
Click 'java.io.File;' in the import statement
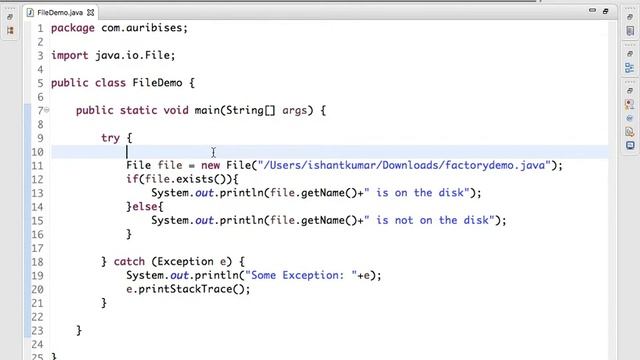[x=135, y=55]
